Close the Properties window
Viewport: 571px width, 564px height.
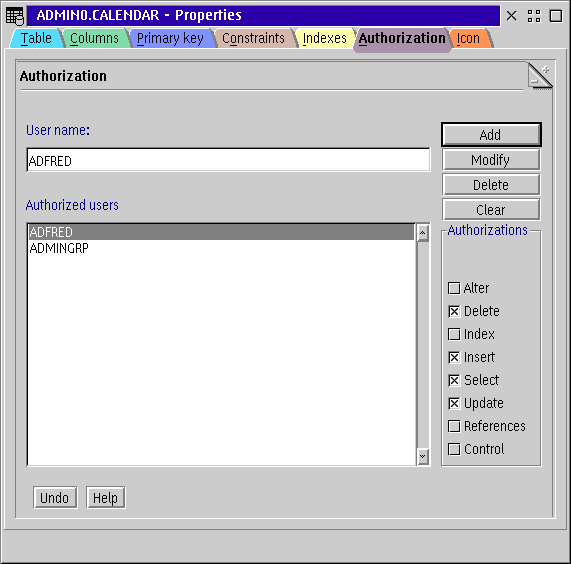[512, 16]
